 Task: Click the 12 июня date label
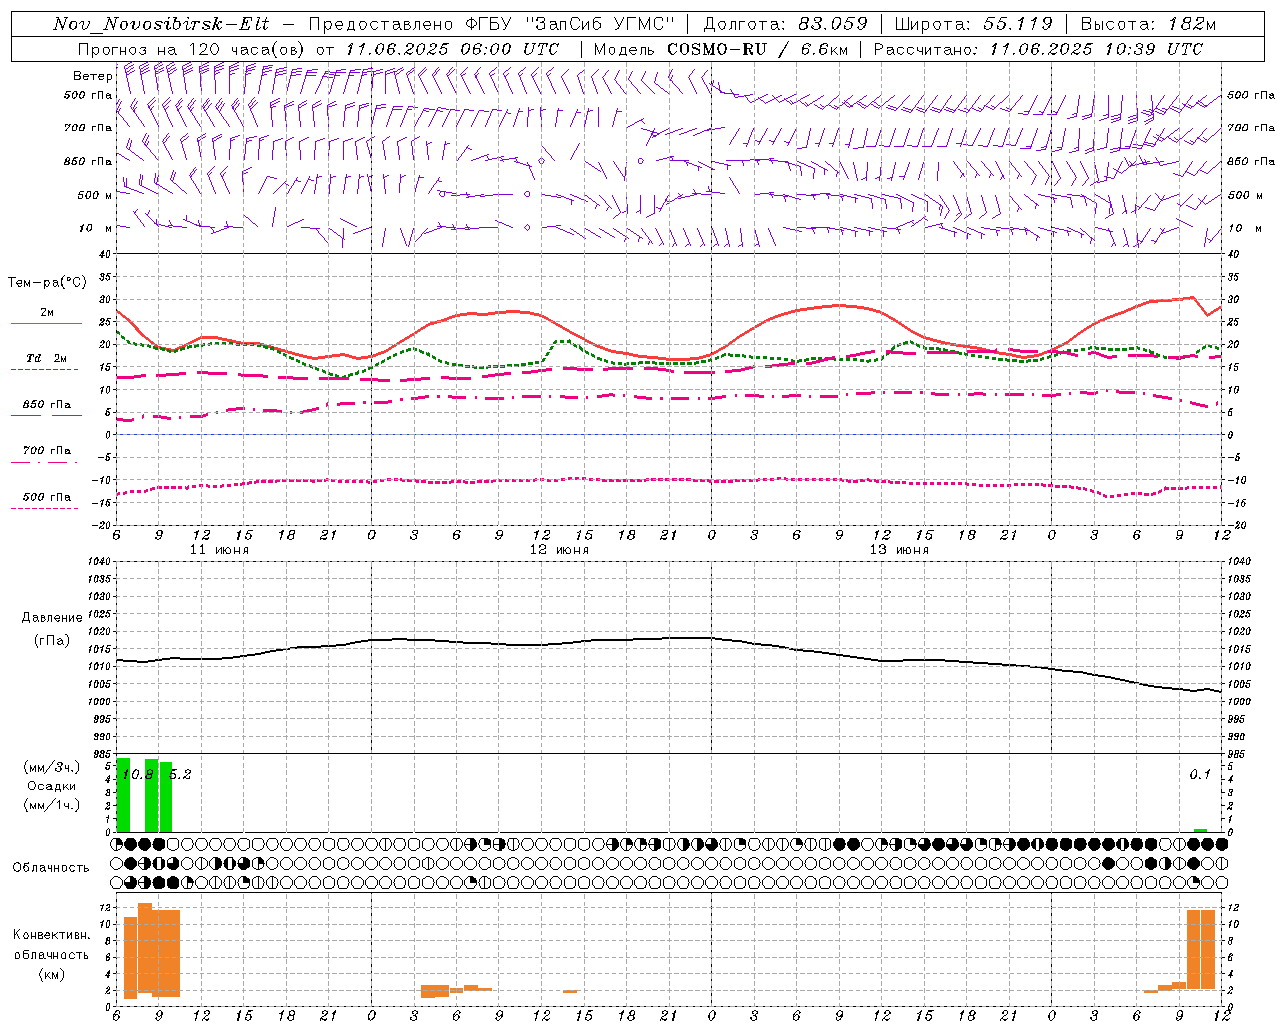coord(559,550)
